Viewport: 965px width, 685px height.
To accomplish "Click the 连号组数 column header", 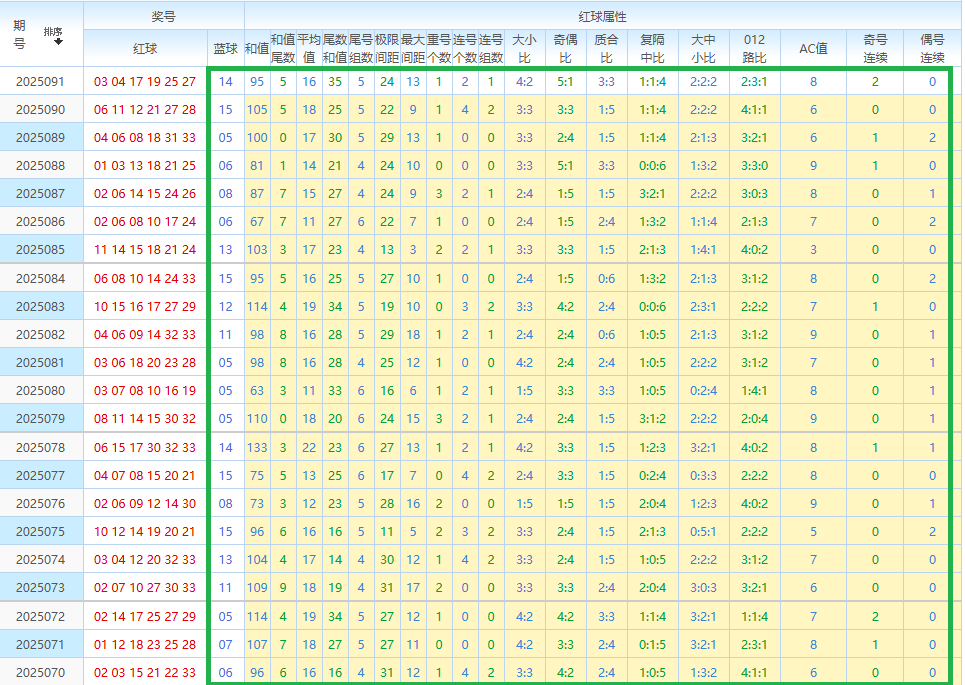I will pyautogui.click(x=491, y=49).
